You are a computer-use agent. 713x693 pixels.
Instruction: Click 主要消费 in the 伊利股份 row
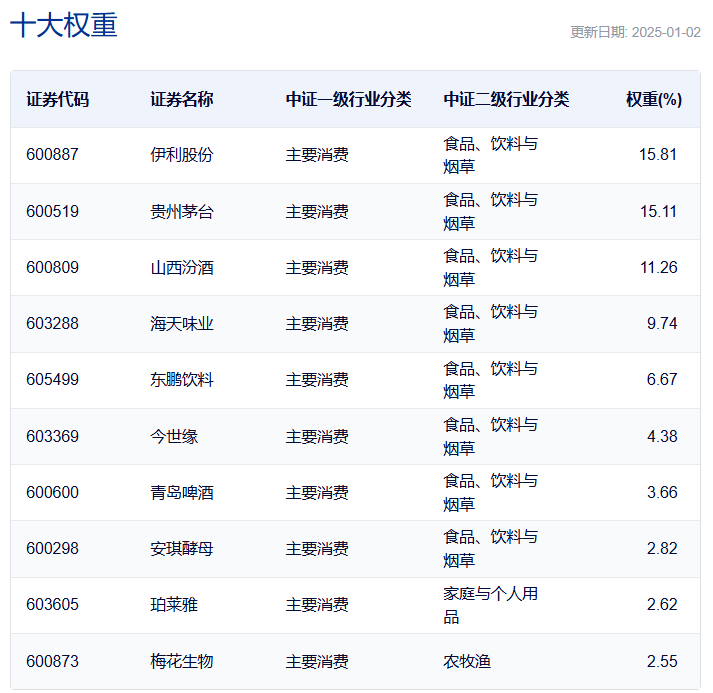tap(317, 155)
